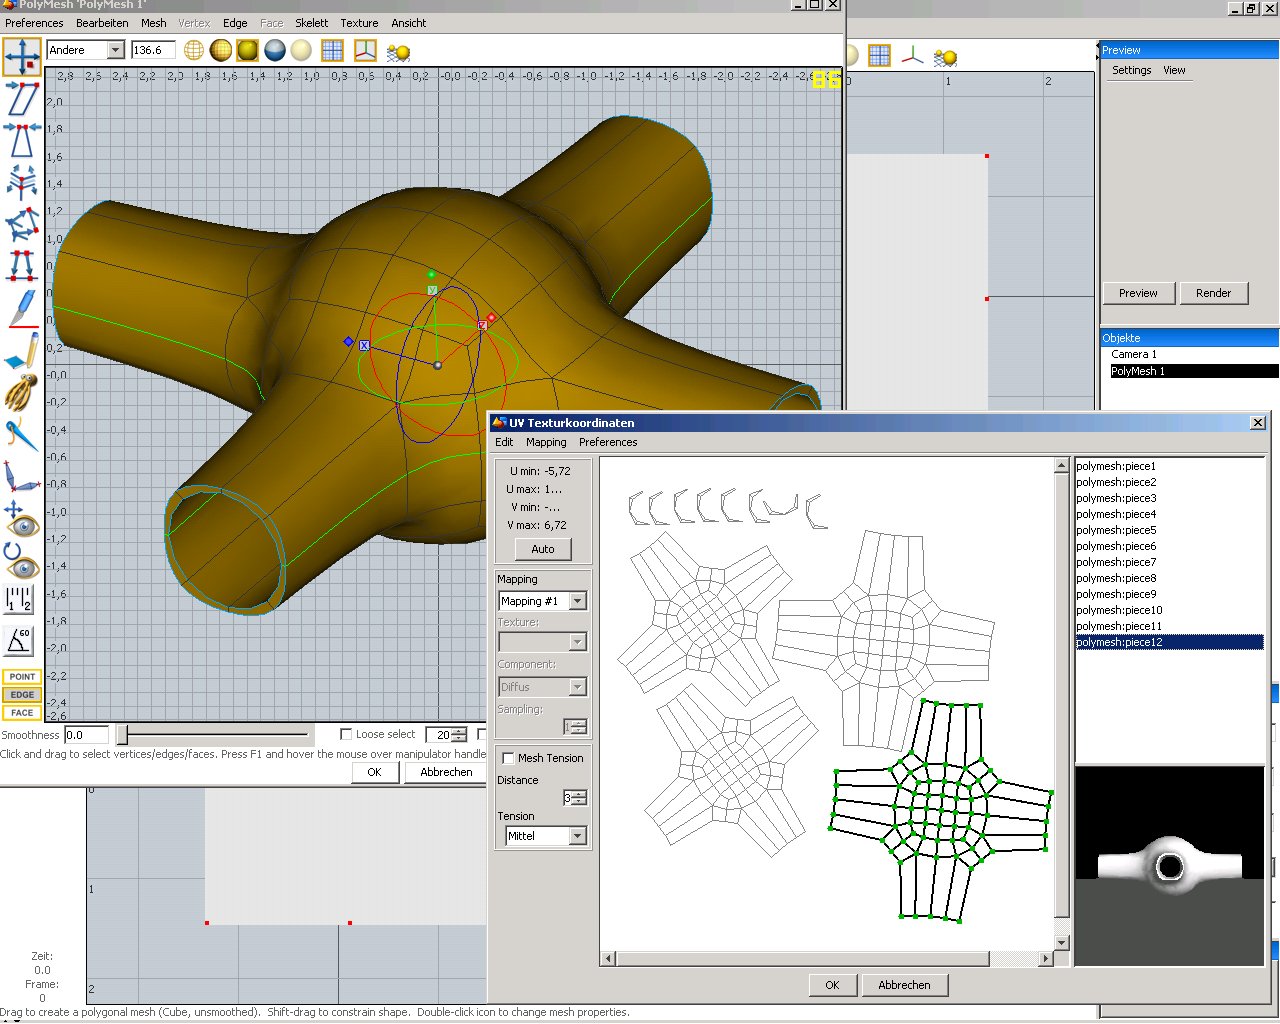Open the Mesh menu
Screen dimensions: 1280x1024
point(154,23)
